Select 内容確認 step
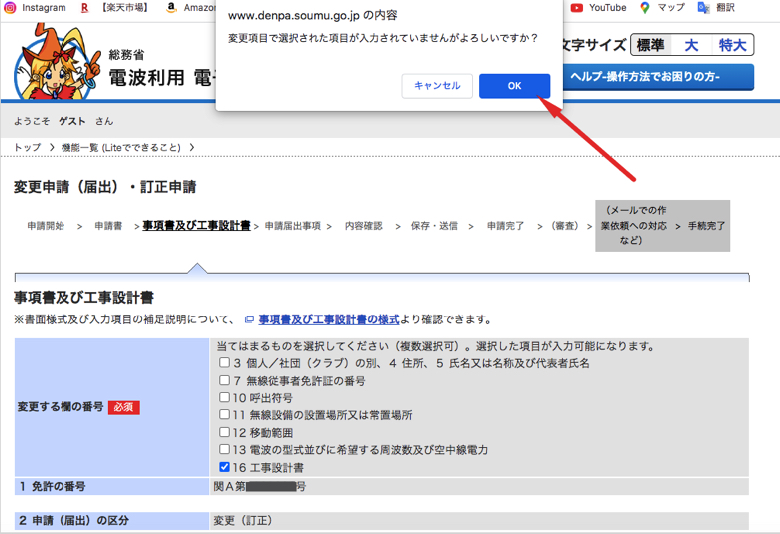This screenshot has height=534, width=780. tap(364, 226)
